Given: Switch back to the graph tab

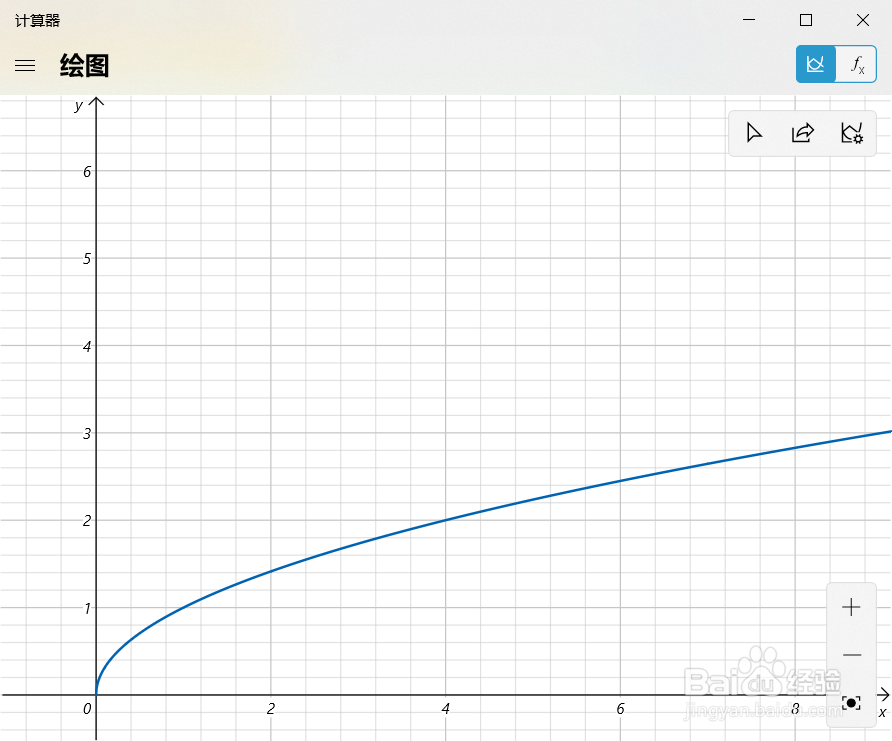Looking at the screenshot, I should (816, 63).
